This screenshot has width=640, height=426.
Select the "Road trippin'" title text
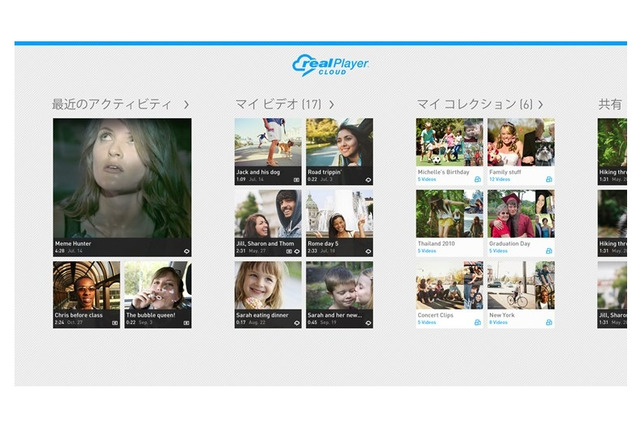[325, 172]
